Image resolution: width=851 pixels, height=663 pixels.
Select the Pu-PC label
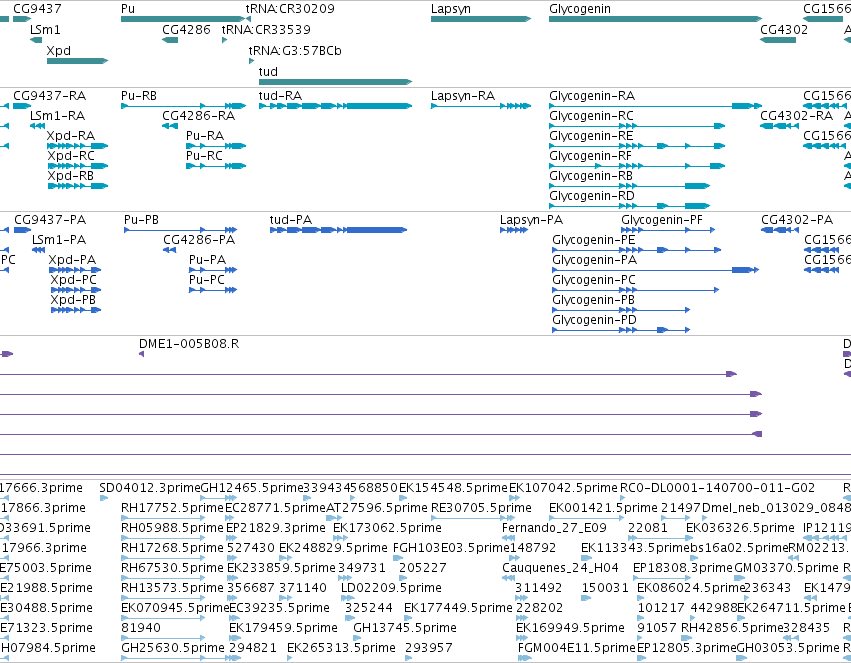(x=207, y=280)
